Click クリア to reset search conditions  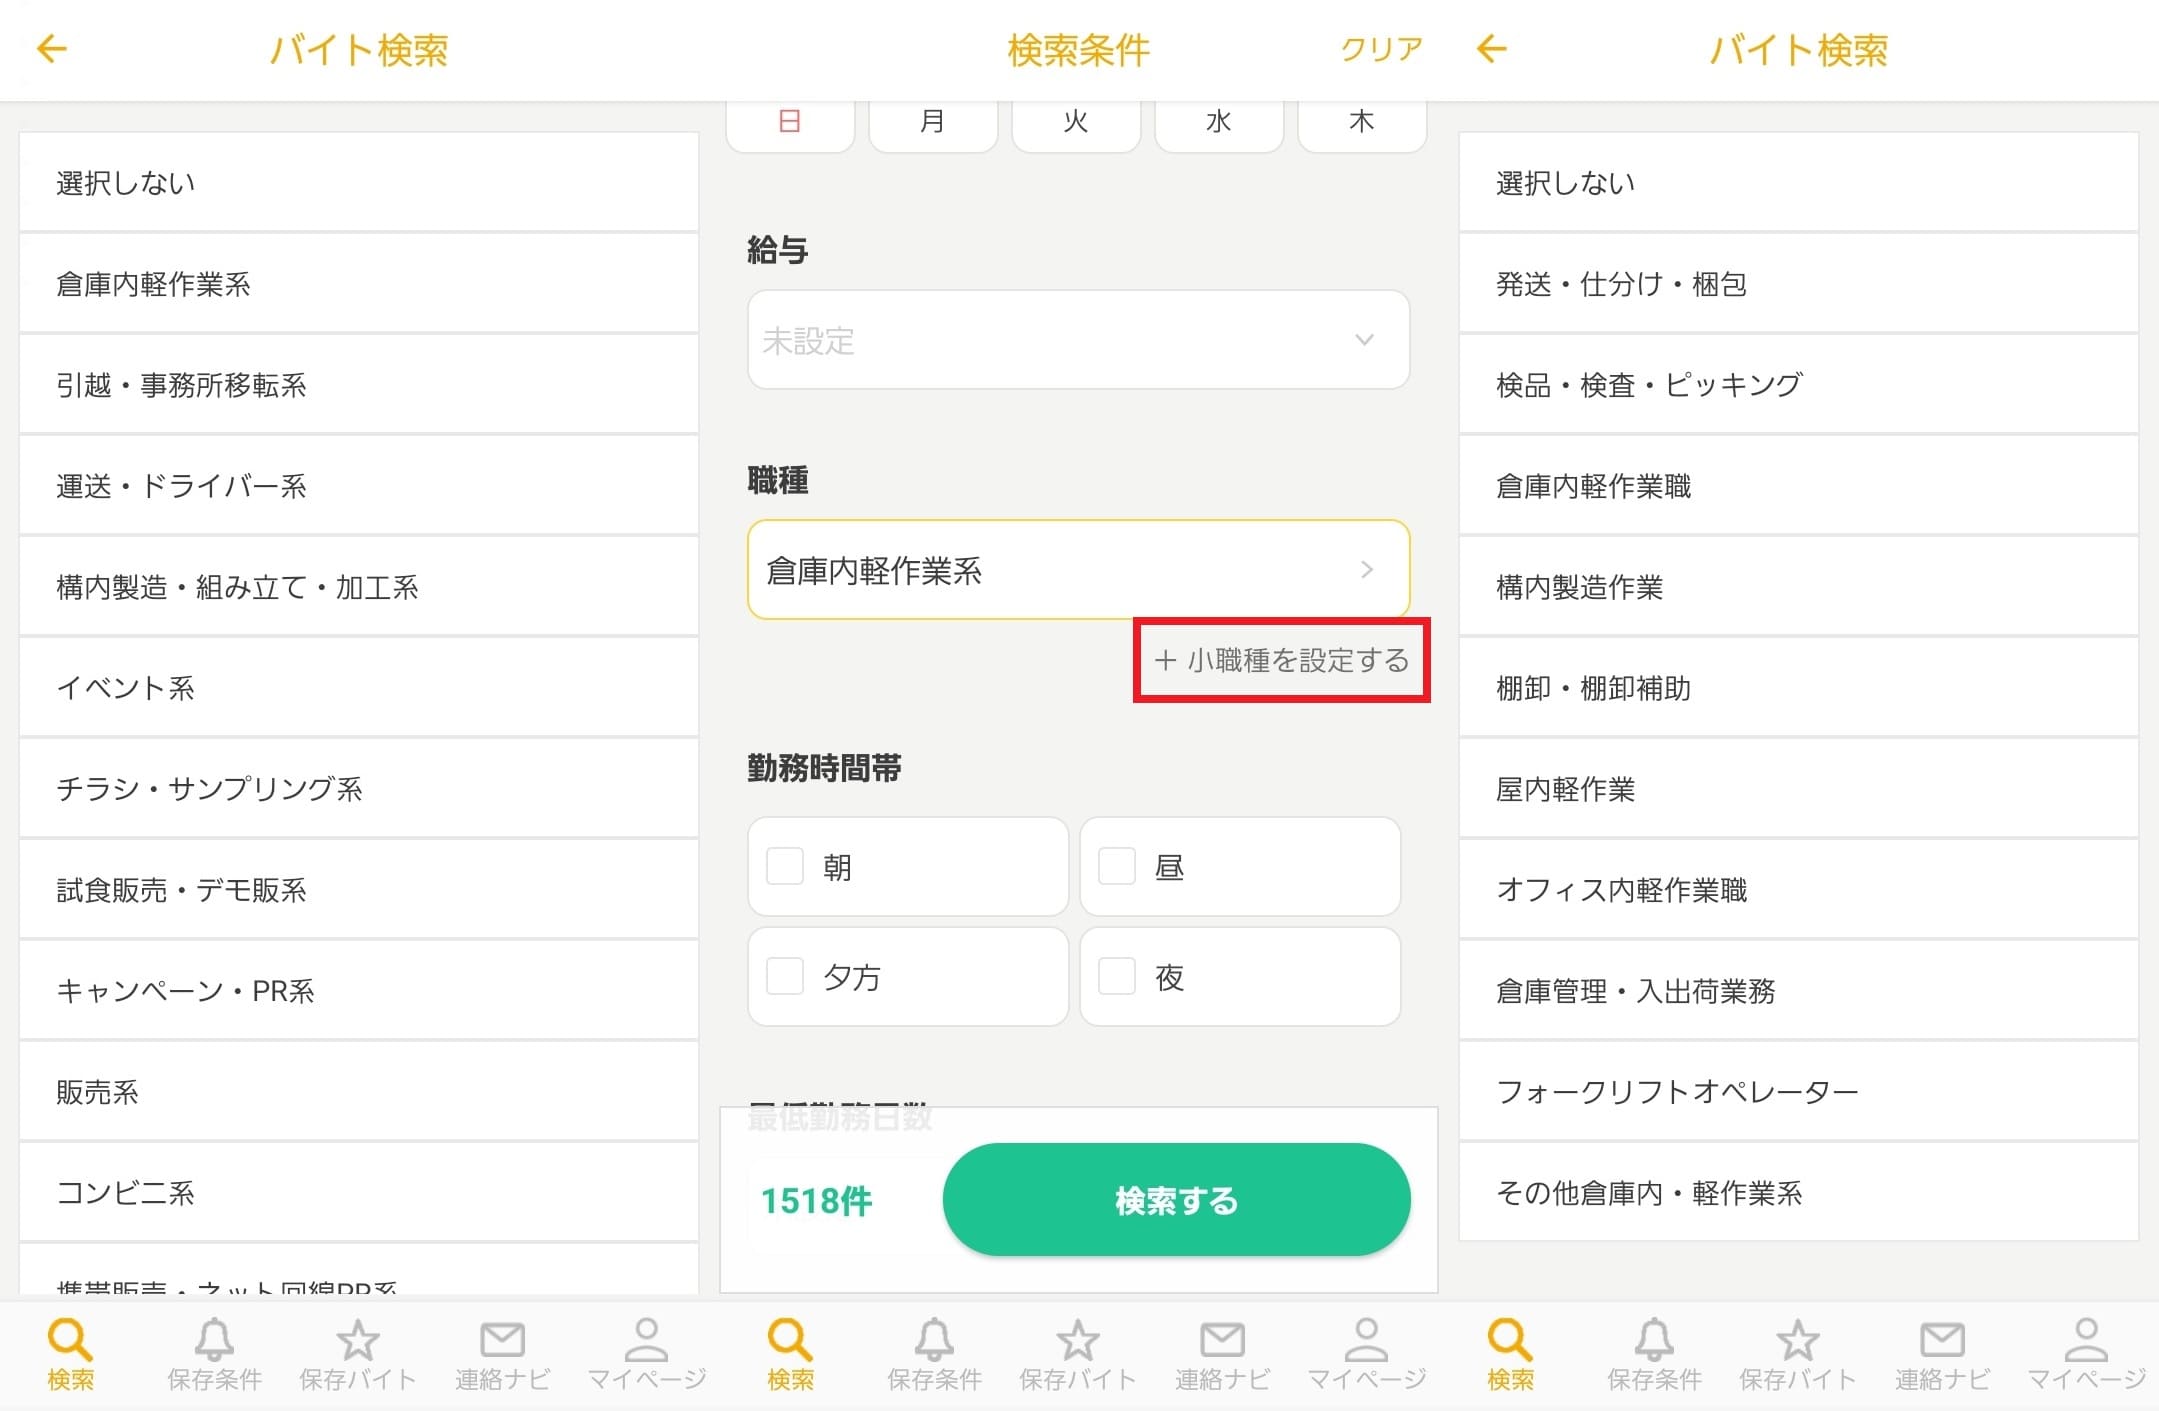tap(1381, 49)
